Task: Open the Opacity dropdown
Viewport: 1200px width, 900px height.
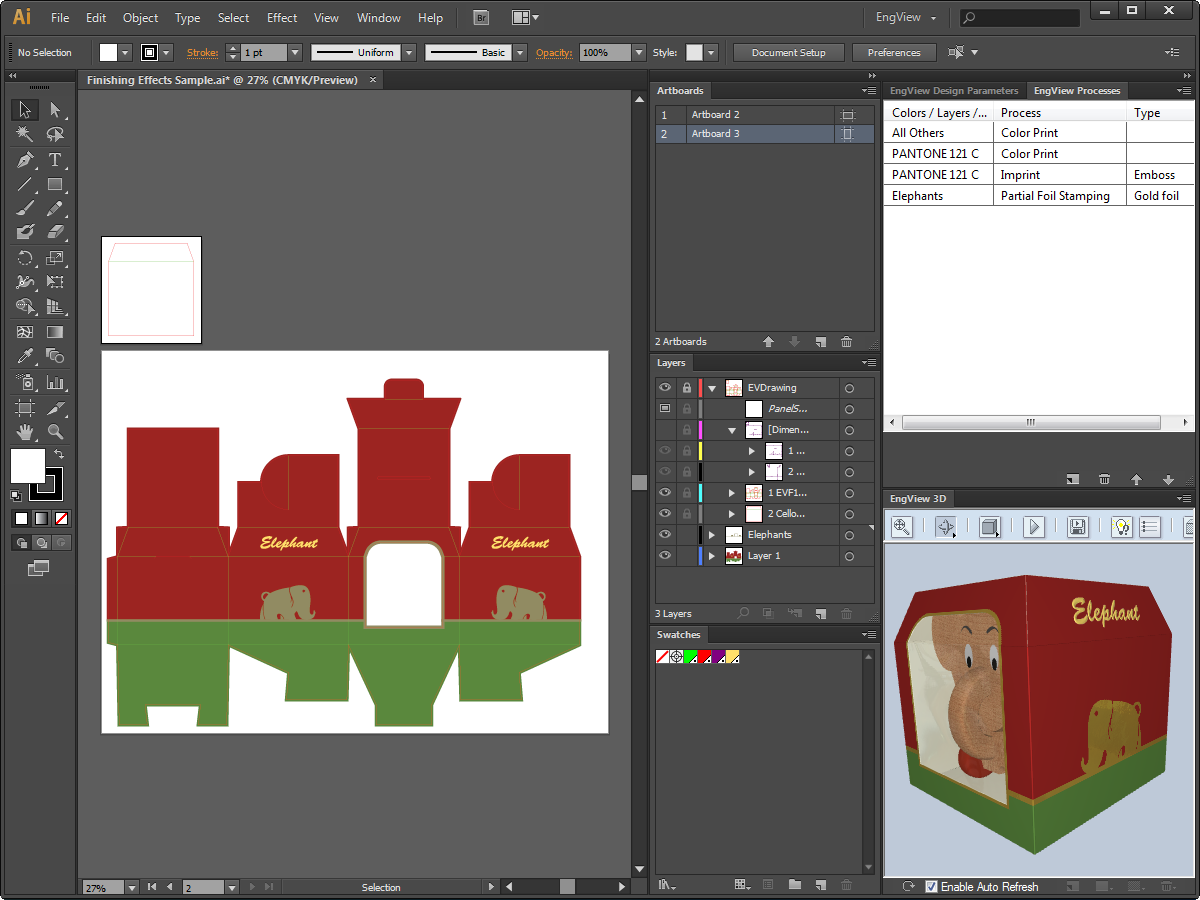Action: 638,53
